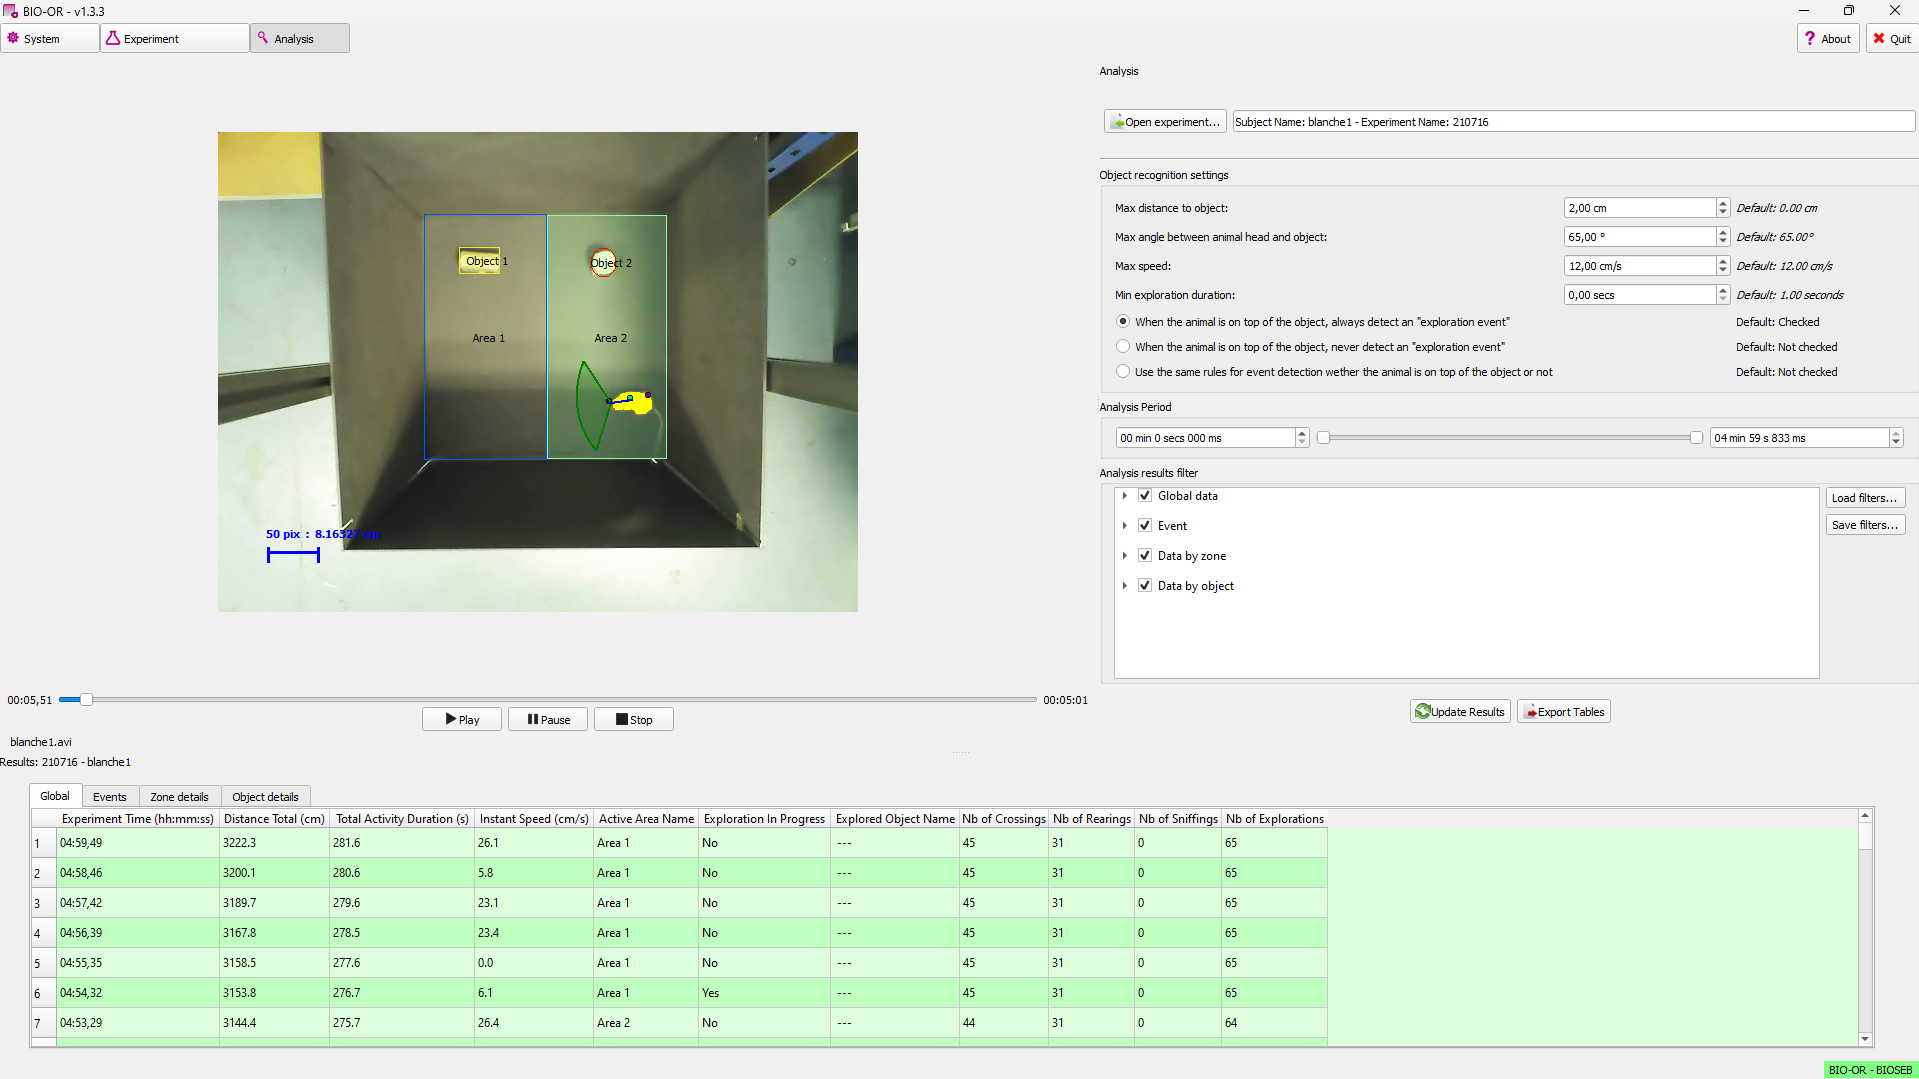Stop the video playback
The height and width of the screenshot is (1079, 1919).
(x=633, y=719)
